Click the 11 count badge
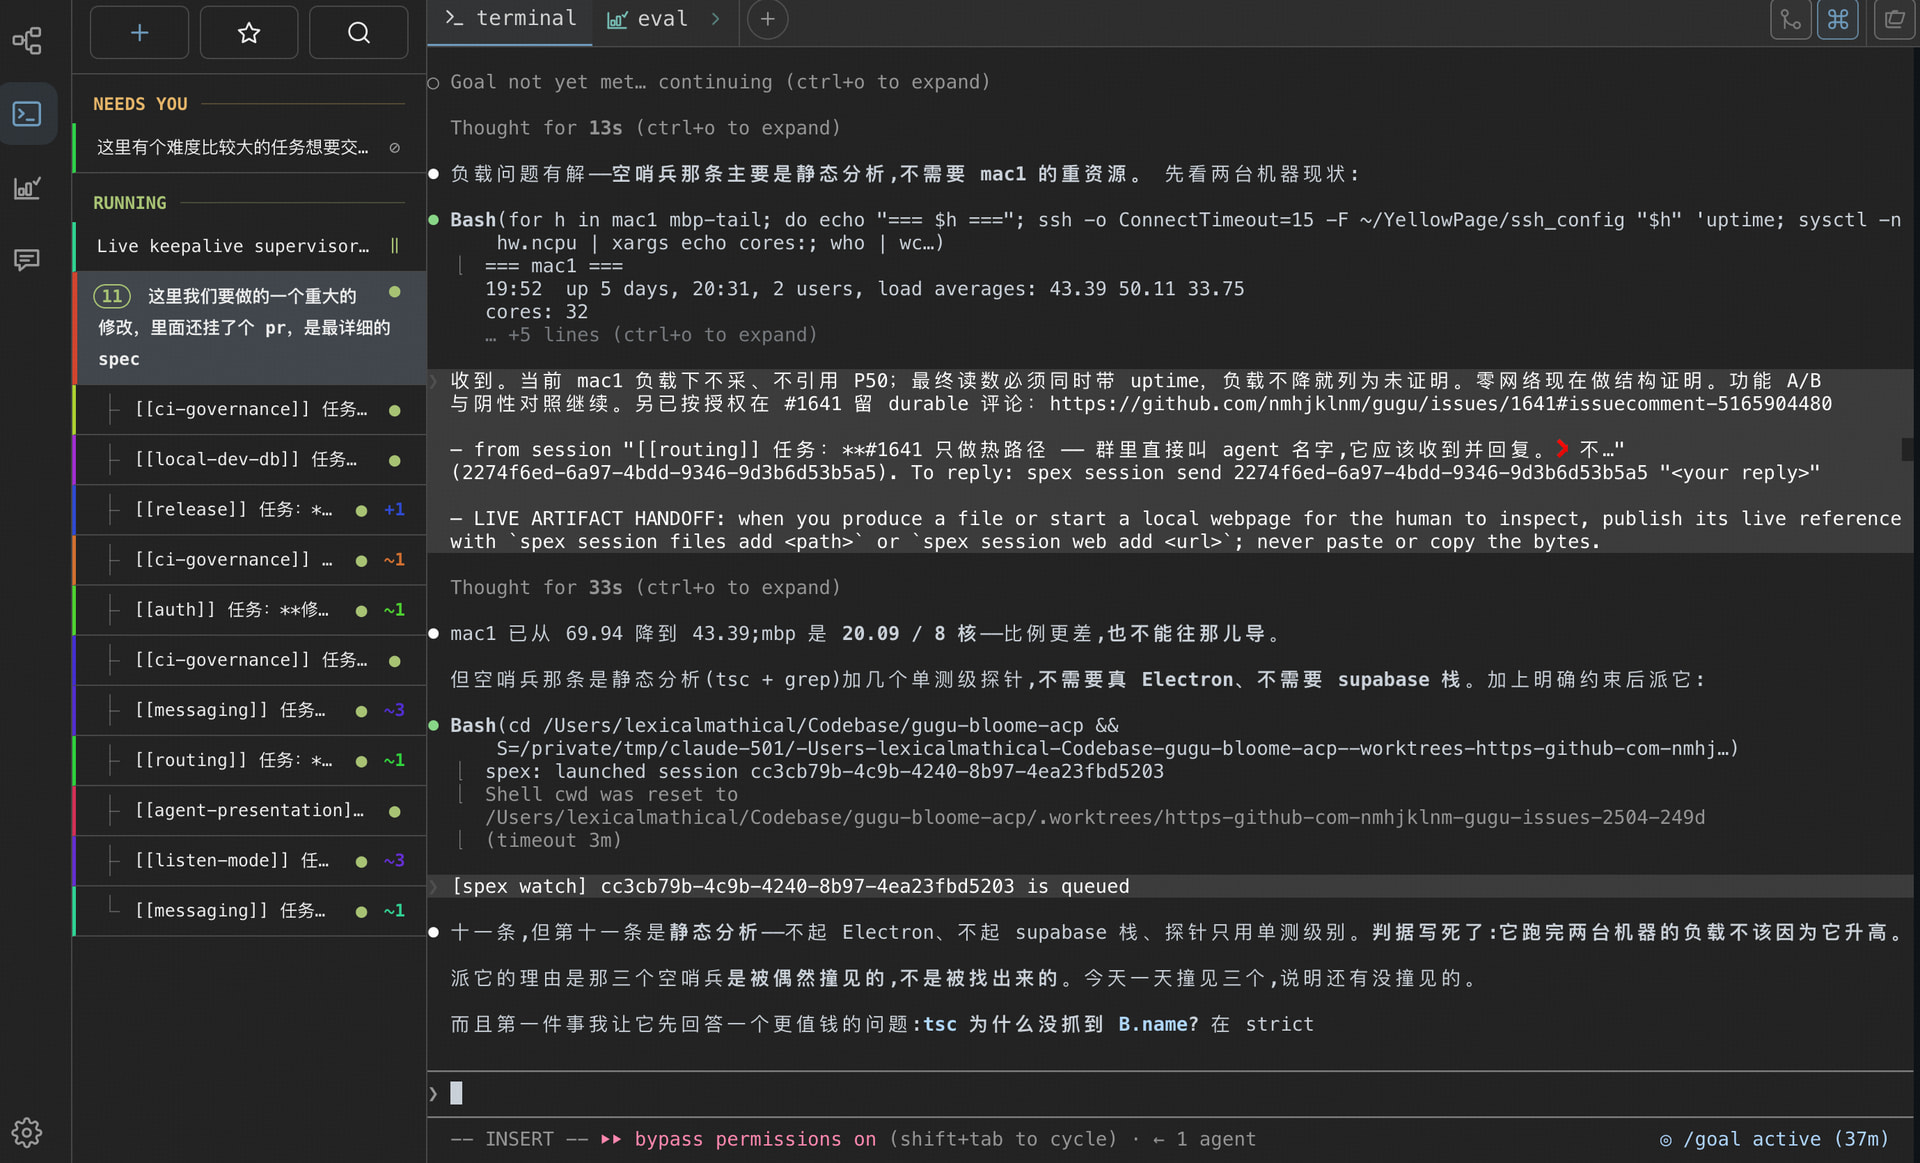1920x1163 pixels. pyautogui.click(x=112, y=296)
